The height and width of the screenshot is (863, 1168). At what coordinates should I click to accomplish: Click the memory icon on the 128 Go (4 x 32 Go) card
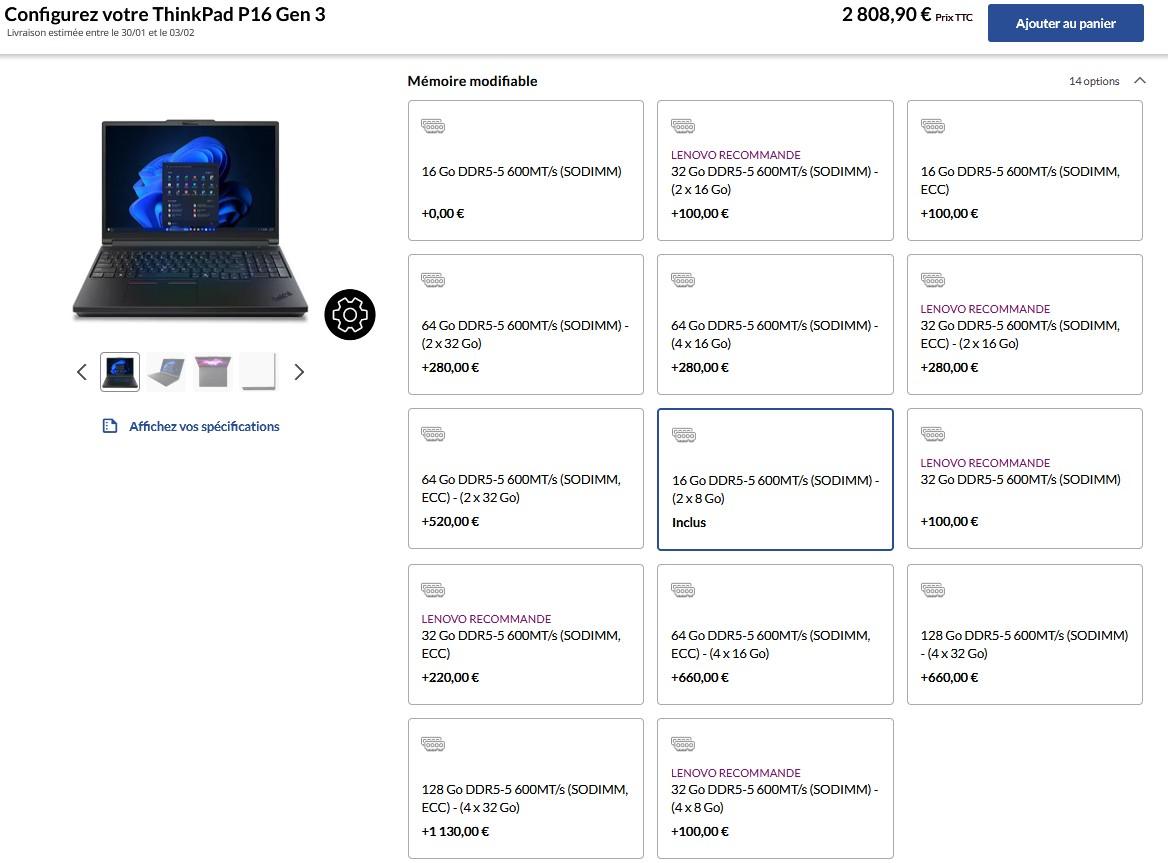click(x=933, y=589)
